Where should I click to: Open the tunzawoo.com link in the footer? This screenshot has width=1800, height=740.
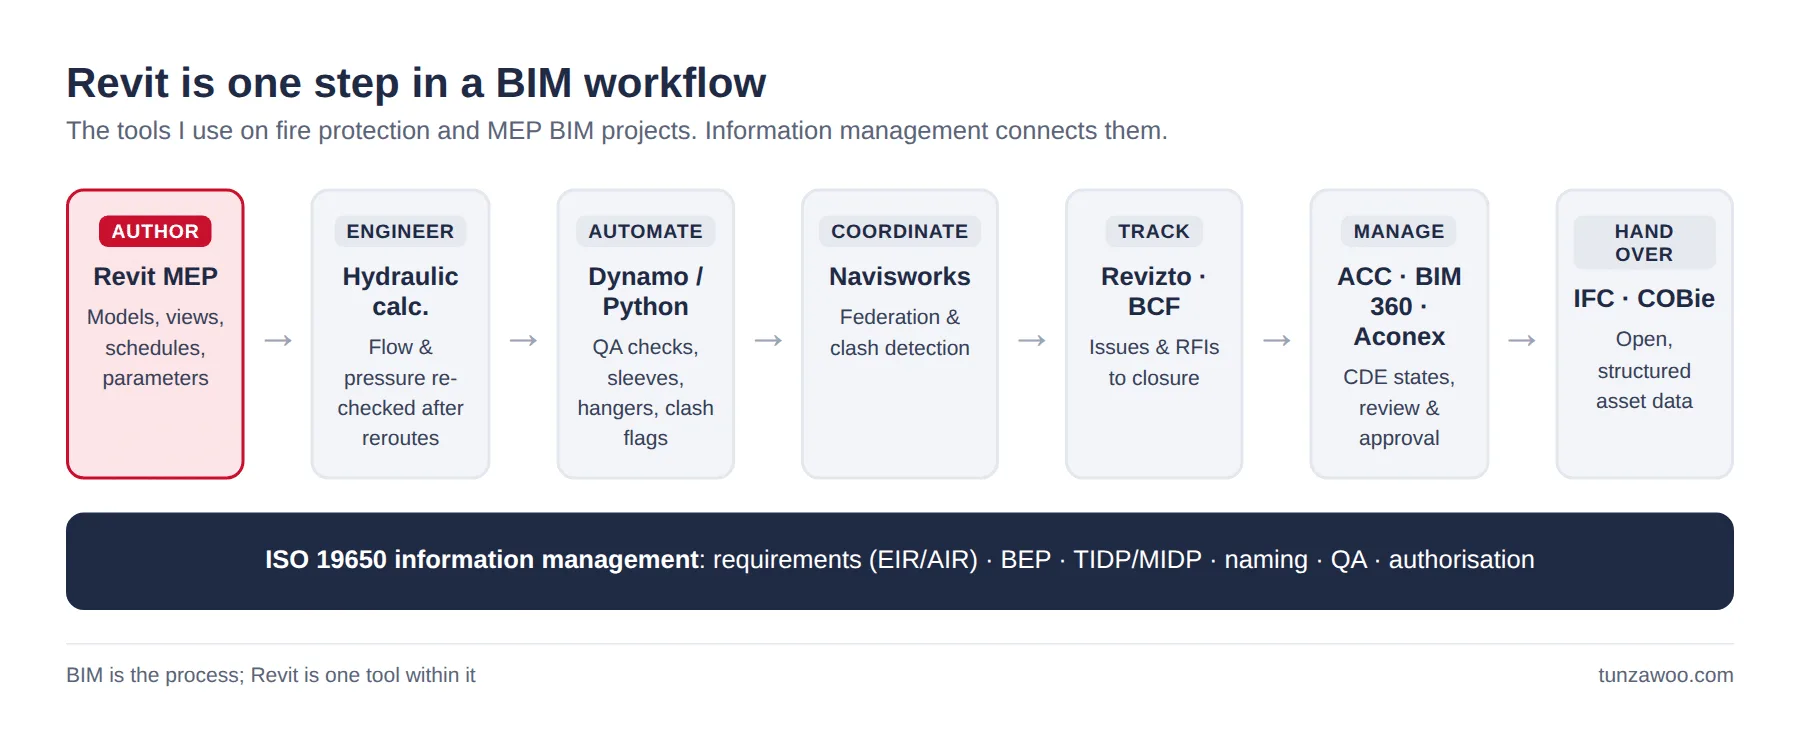point(1665,675)
